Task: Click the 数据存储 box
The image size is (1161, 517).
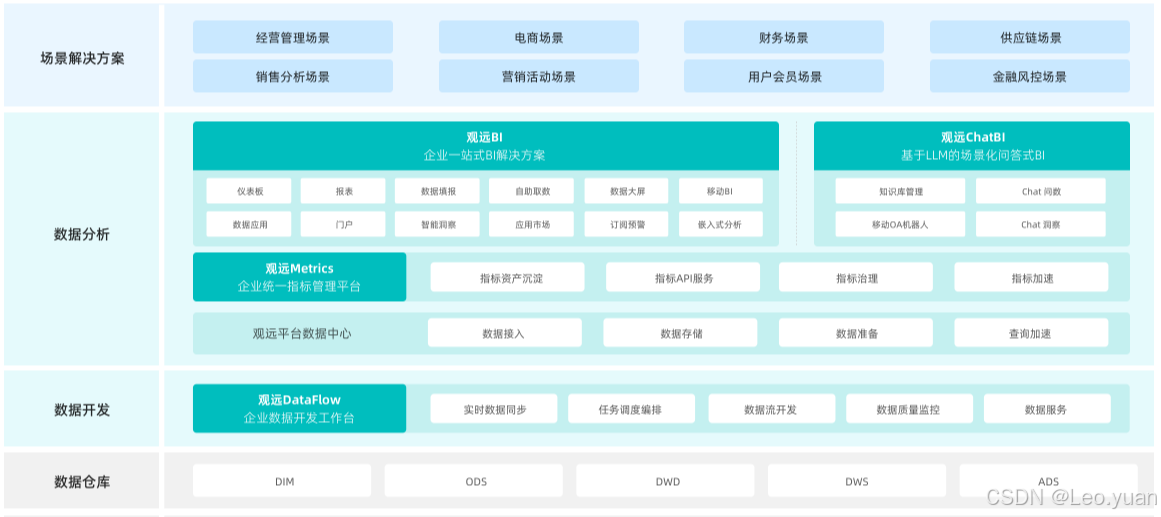Action: pos(680,333)
